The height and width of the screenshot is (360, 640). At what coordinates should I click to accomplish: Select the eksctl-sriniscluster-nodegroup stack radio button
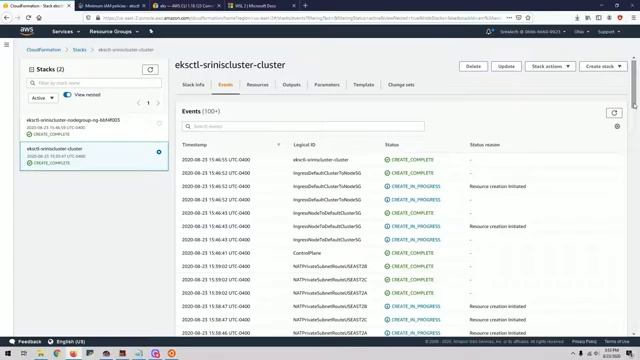(x=159, y=123)
